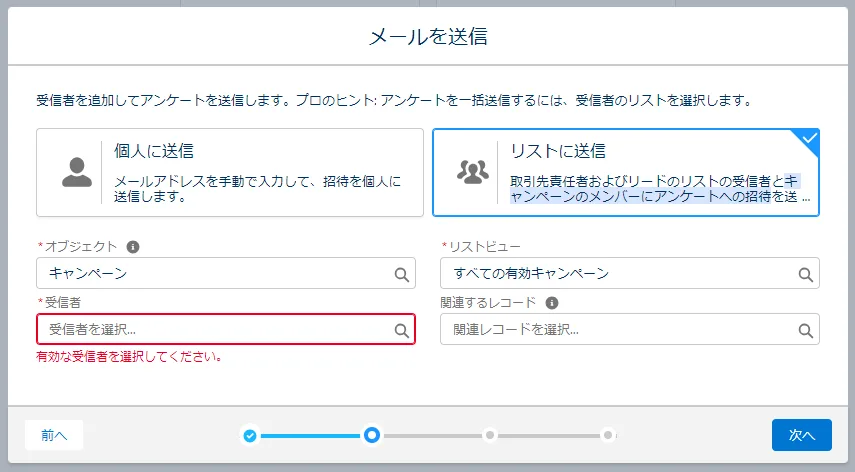Click search icon in 受信者 field

401,330
